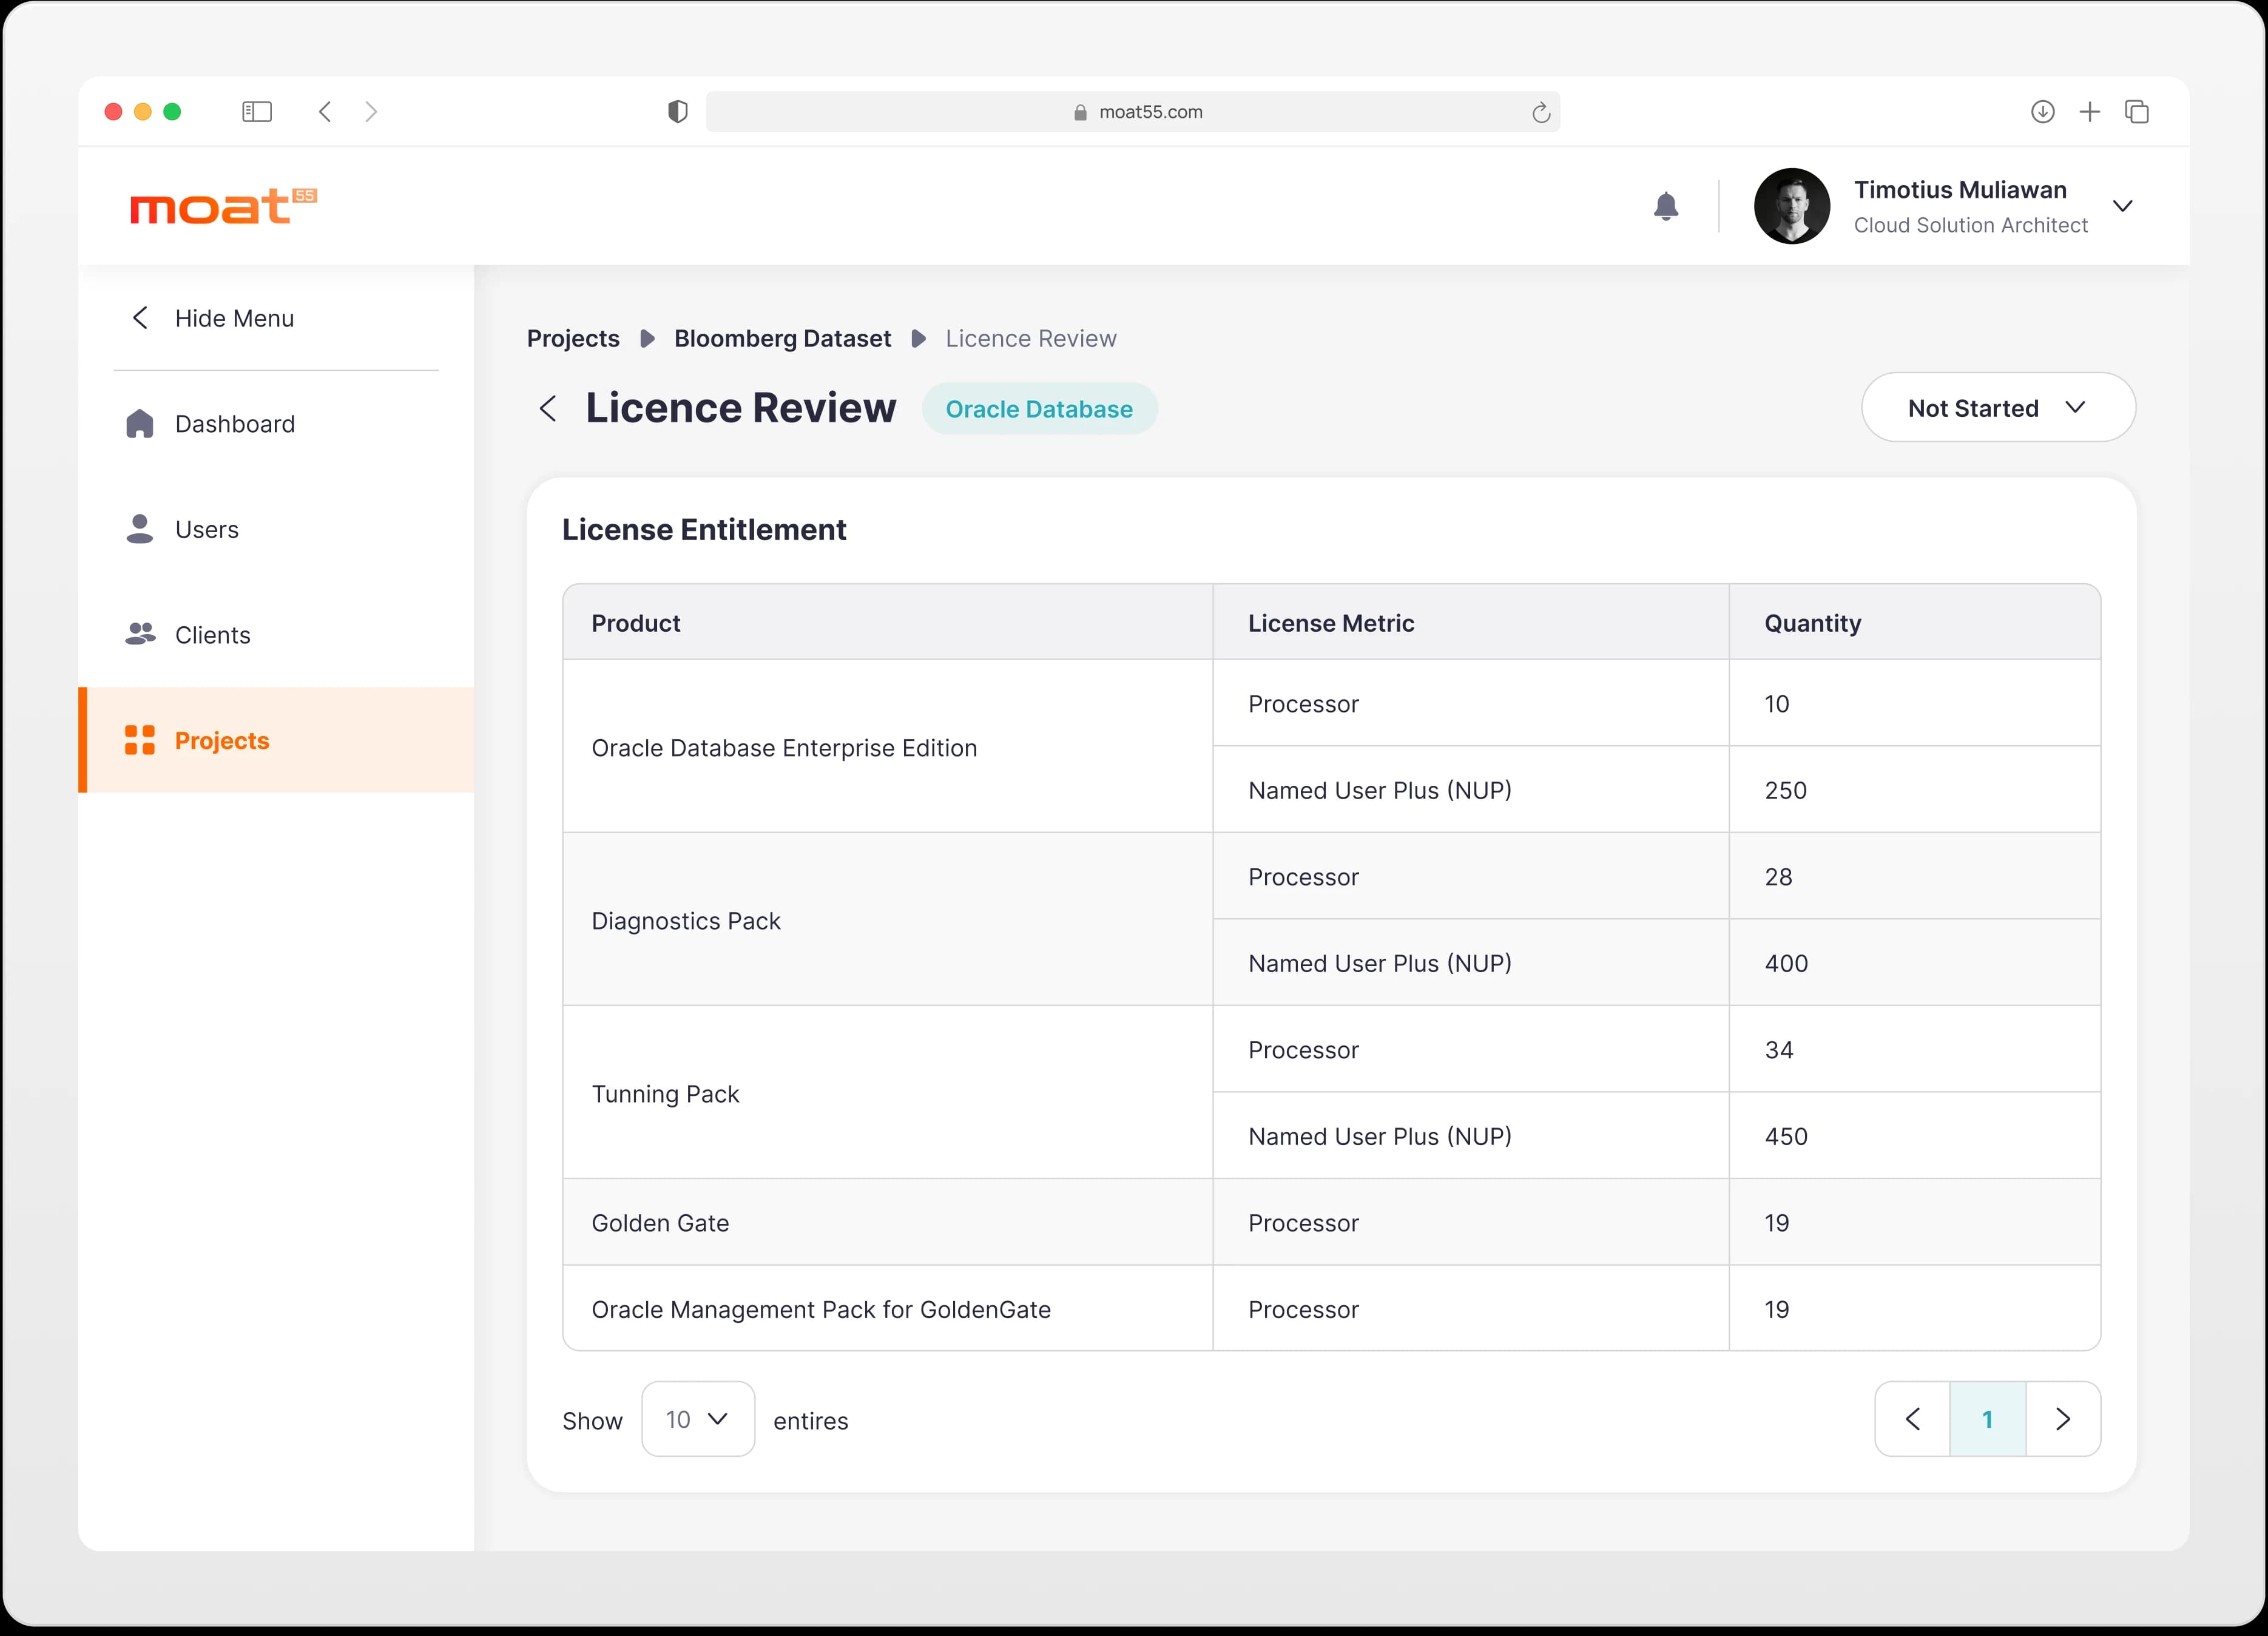This screenshot has height=1636, width=2268.
Task: Go to the next table page
Action: pos(2063,1419)
